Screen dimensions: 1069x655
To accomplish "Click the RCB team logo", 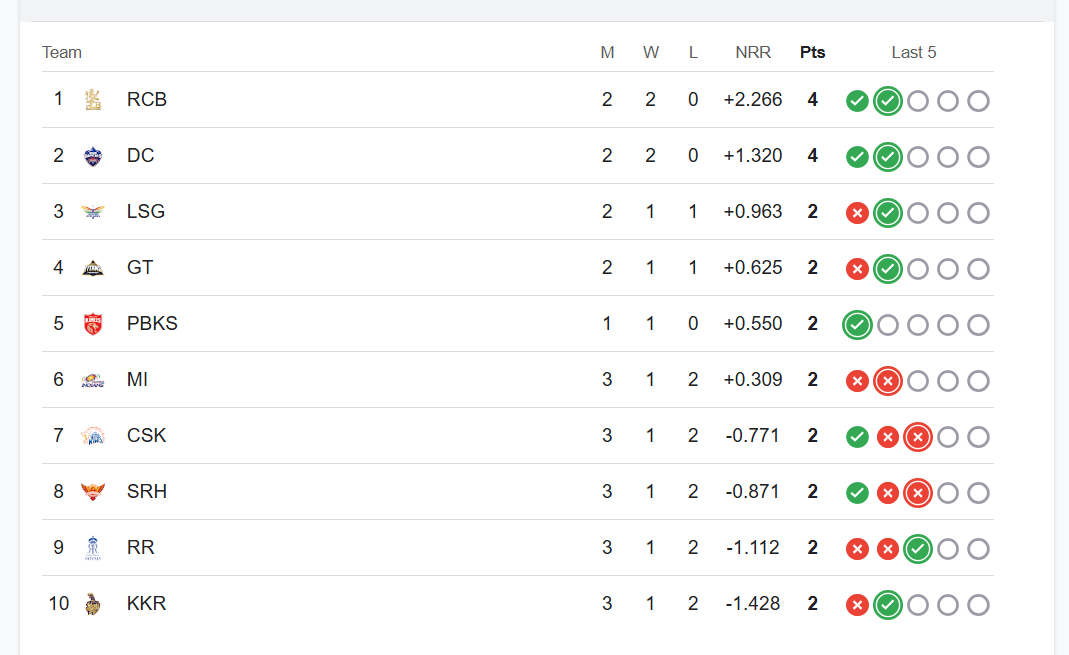I will tap(93, 100).
